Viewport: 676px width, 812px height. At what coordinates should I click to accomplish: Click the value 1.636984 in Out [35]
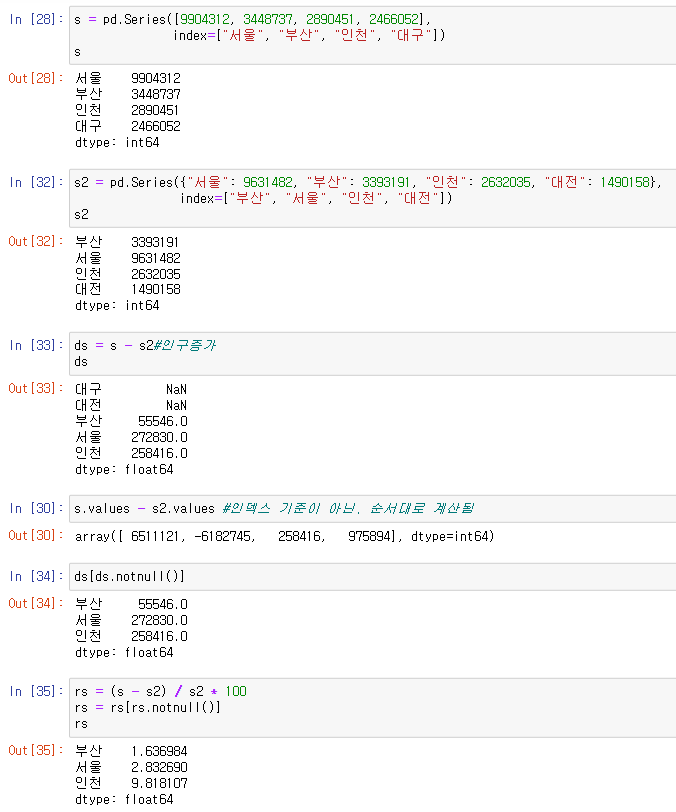160,751
